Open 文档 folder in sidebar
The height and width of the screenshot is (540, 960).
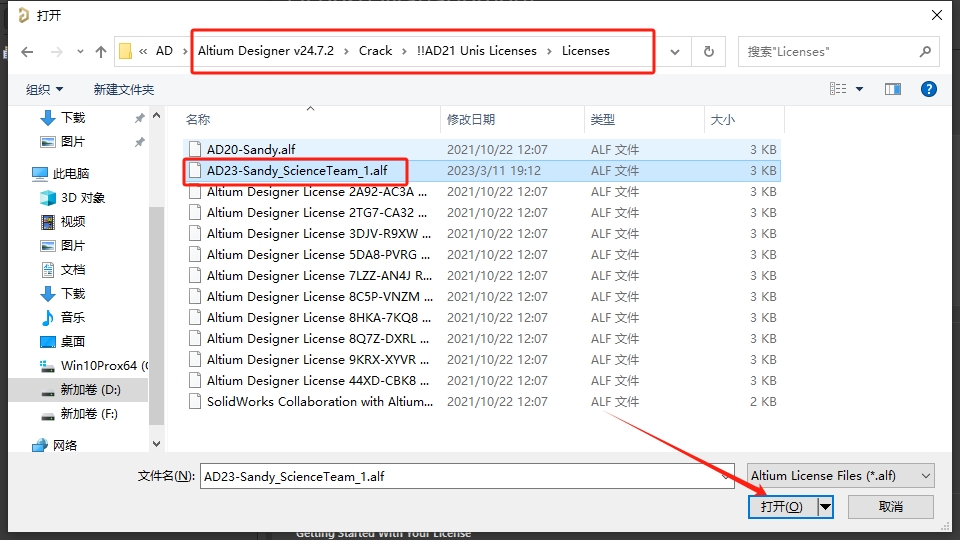(73, 270)
